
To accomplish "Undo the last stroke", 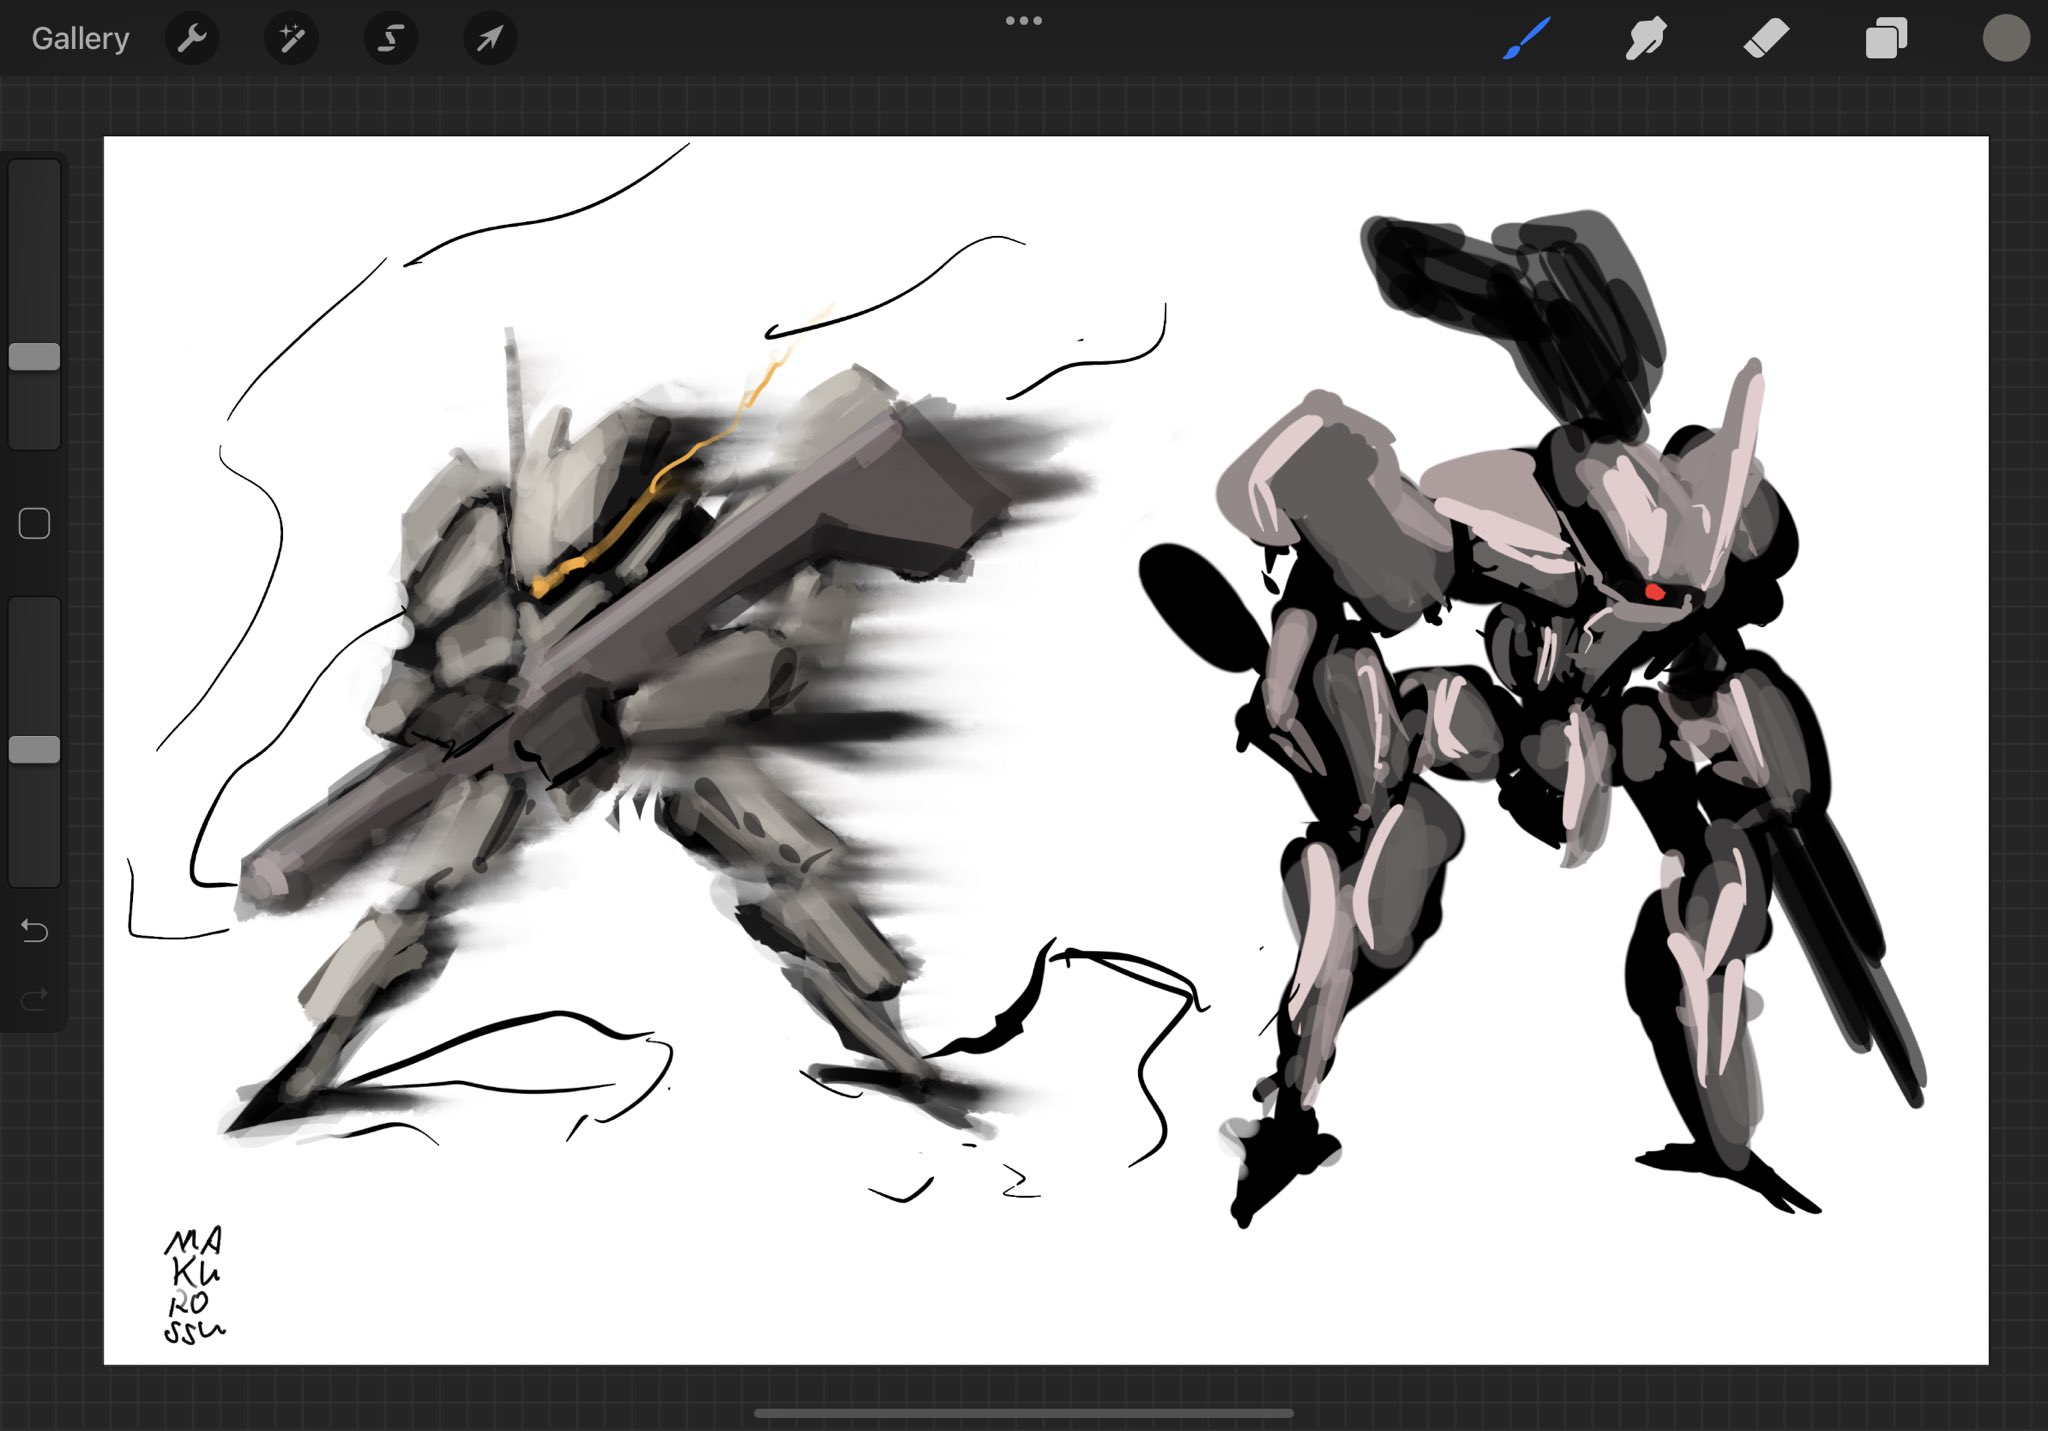I will (35, 931).
